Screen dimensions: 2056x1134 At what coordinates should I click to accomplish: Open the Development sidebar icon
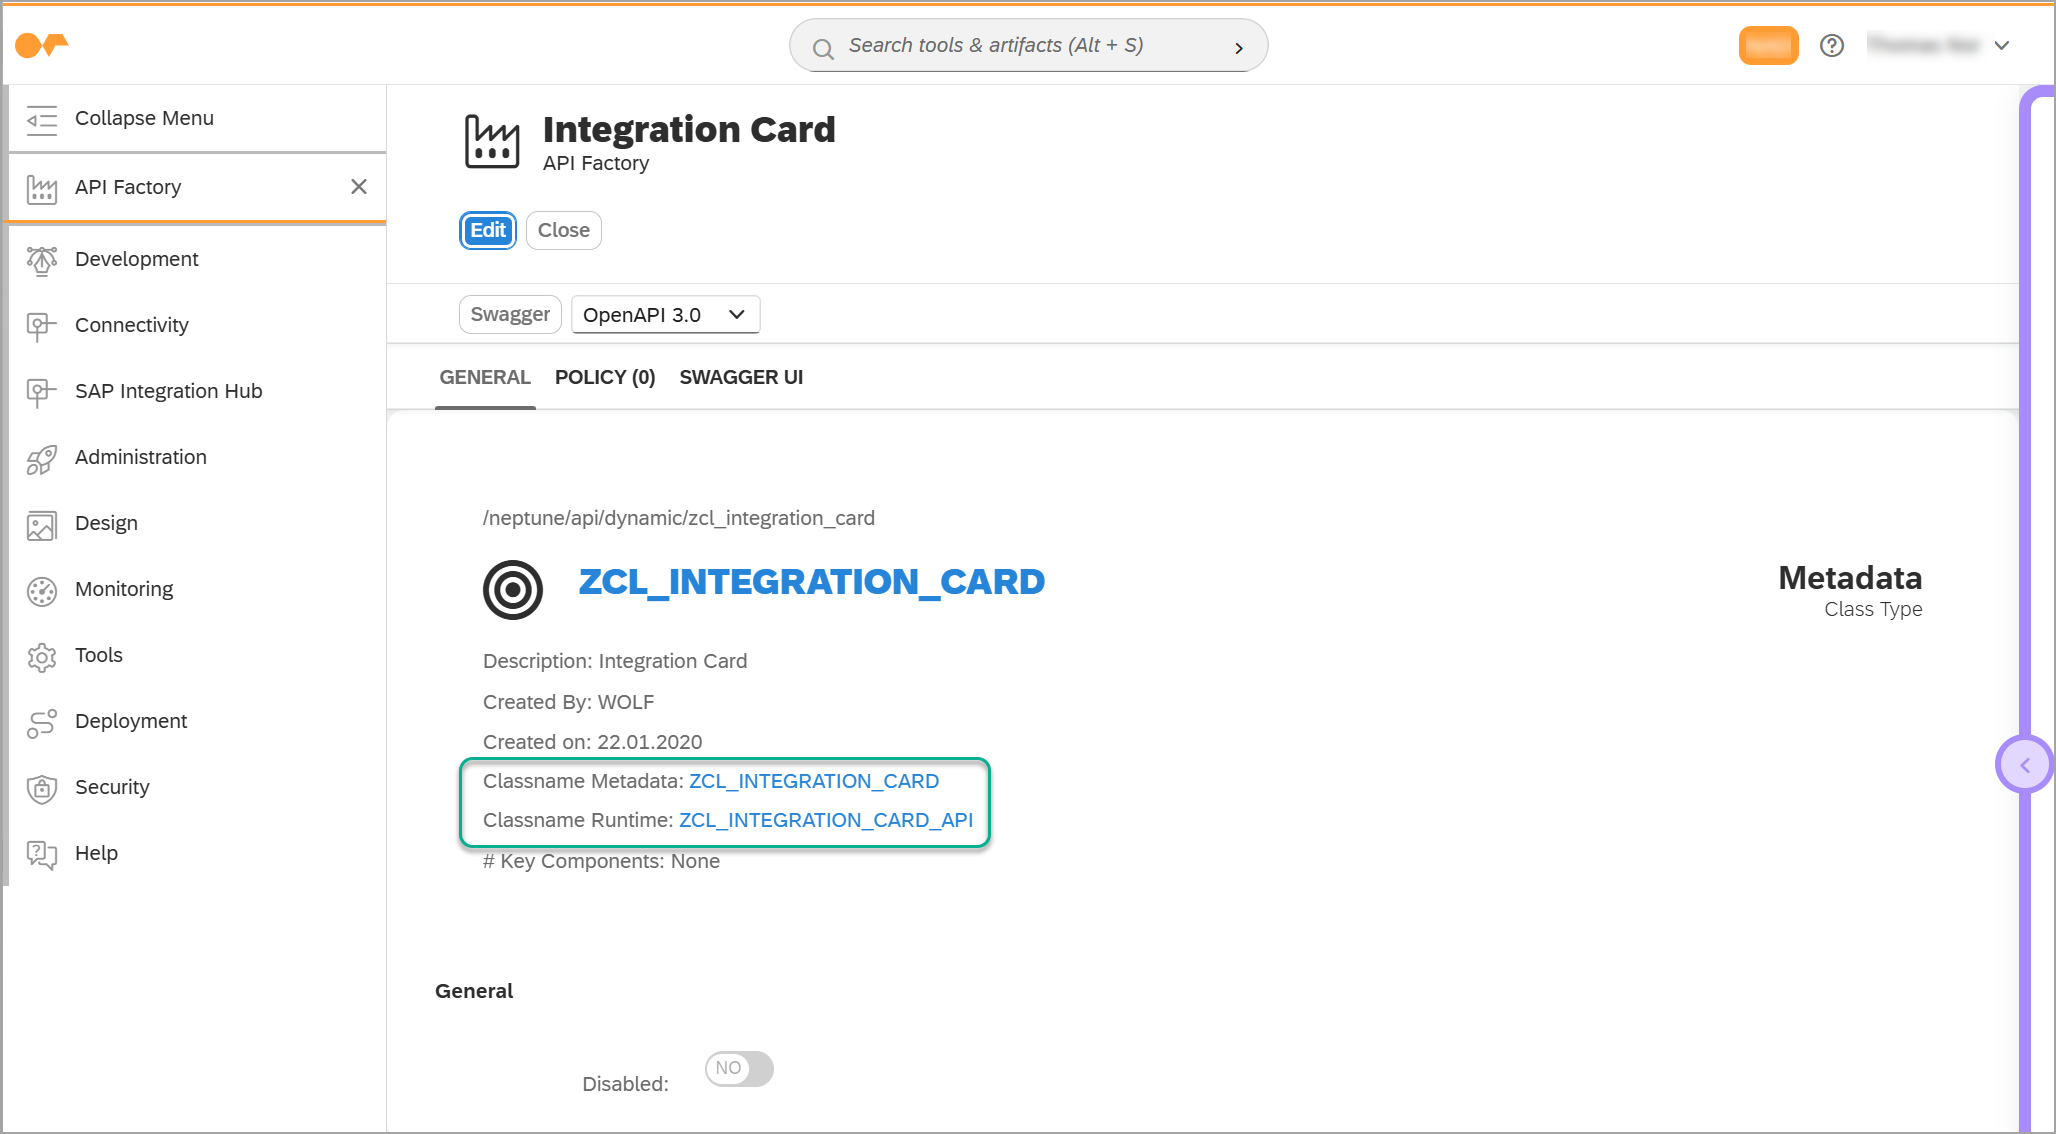click(41, 260)
